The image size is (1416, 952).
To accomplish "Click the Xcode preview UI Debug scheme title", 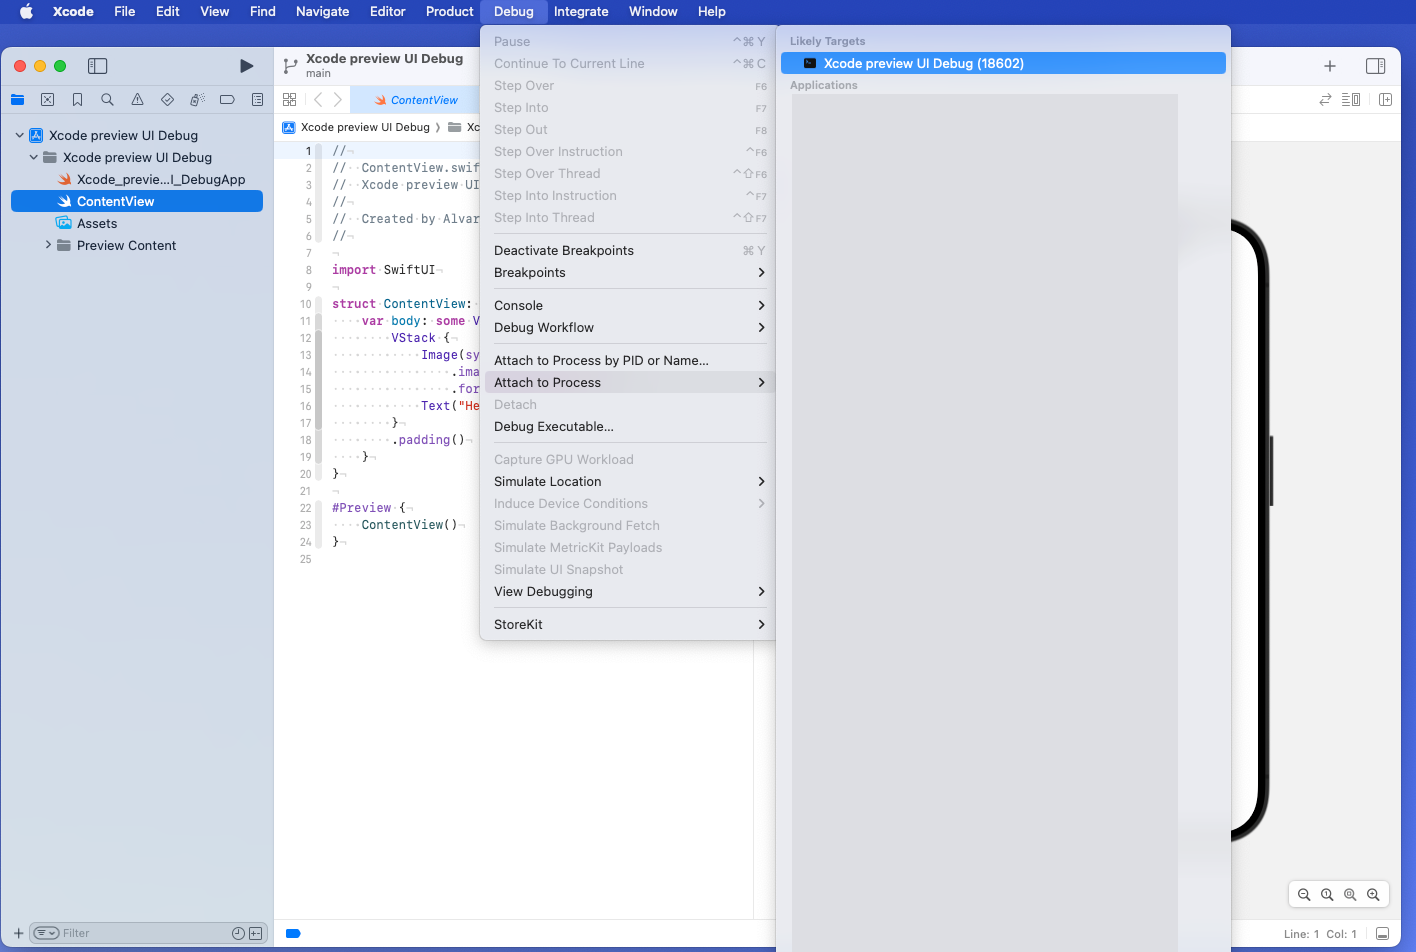I will click(x=384, y=58).
